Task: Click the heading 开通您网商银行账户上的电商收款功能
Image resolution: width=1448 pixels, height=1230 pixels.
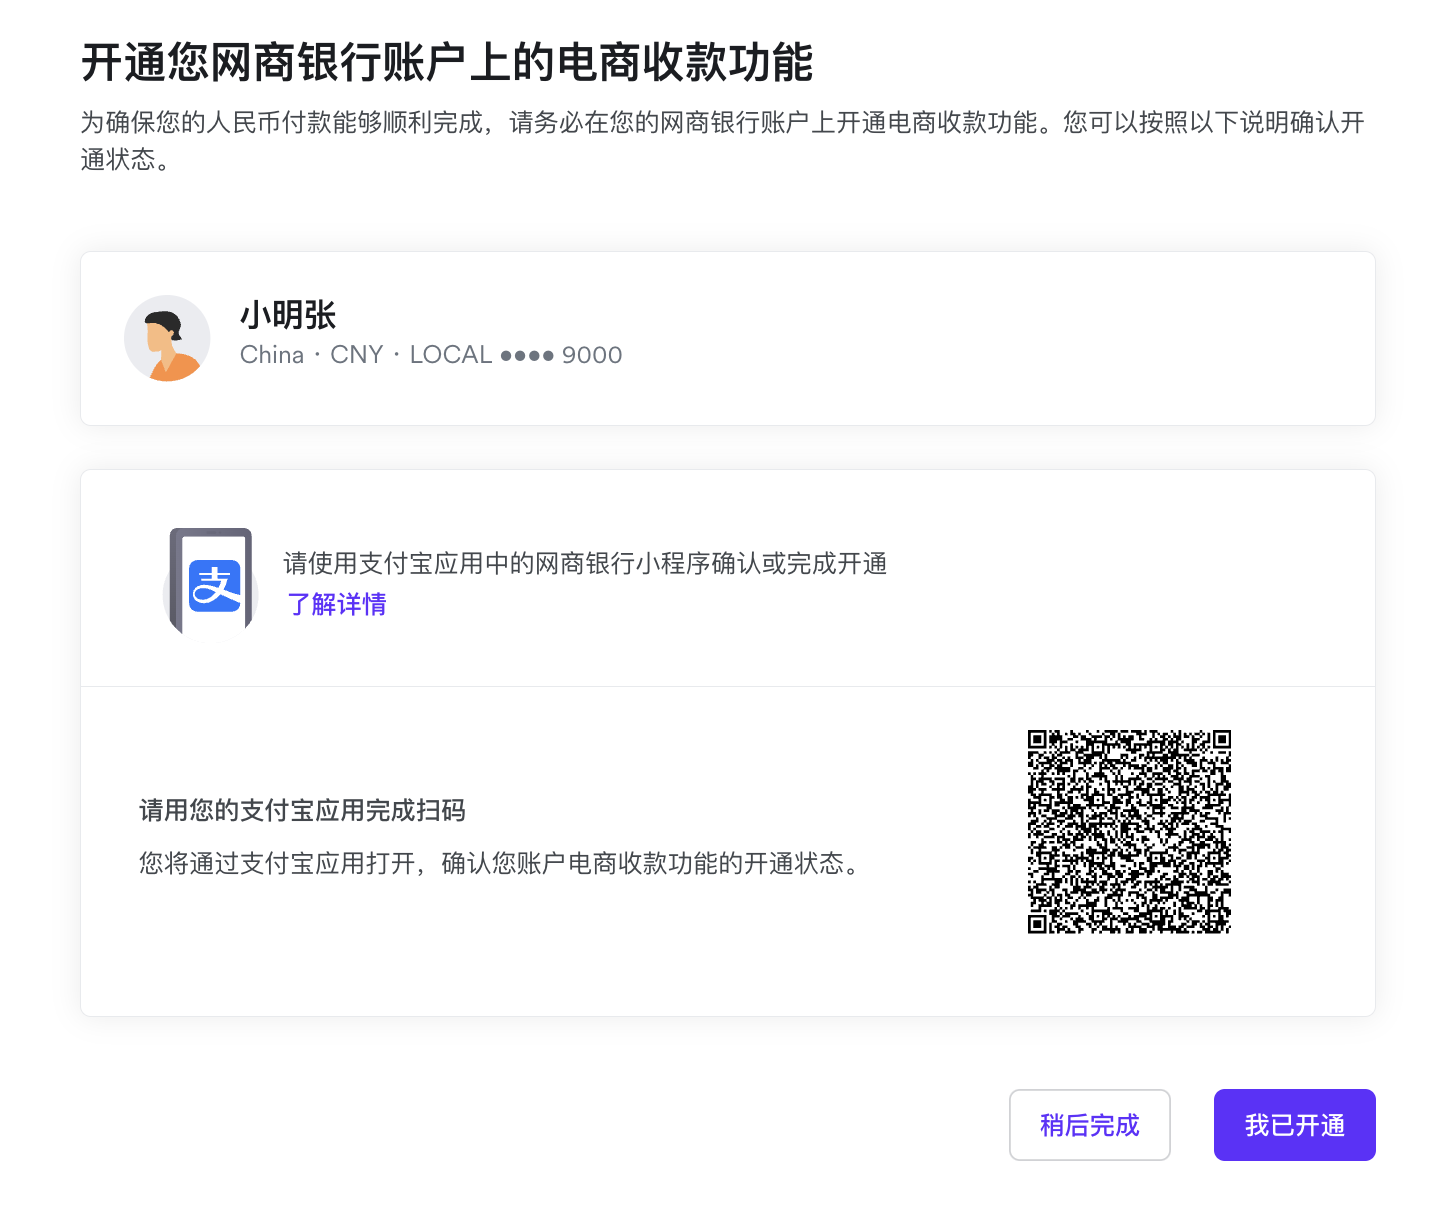Action: point(447,62)
